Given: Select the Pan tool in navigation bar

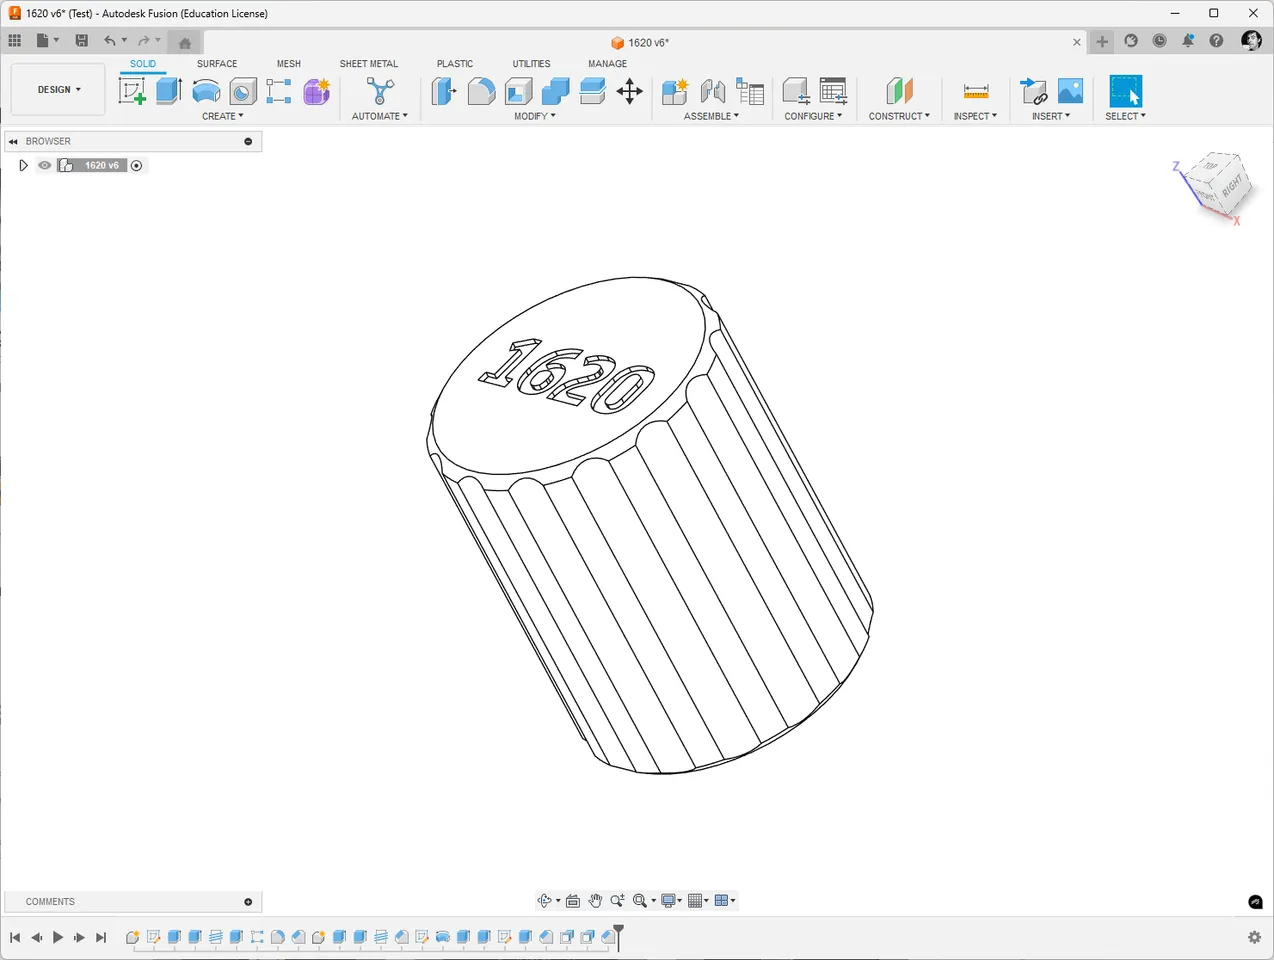Looking at the screenshot, I should click(x=596, y=900).
